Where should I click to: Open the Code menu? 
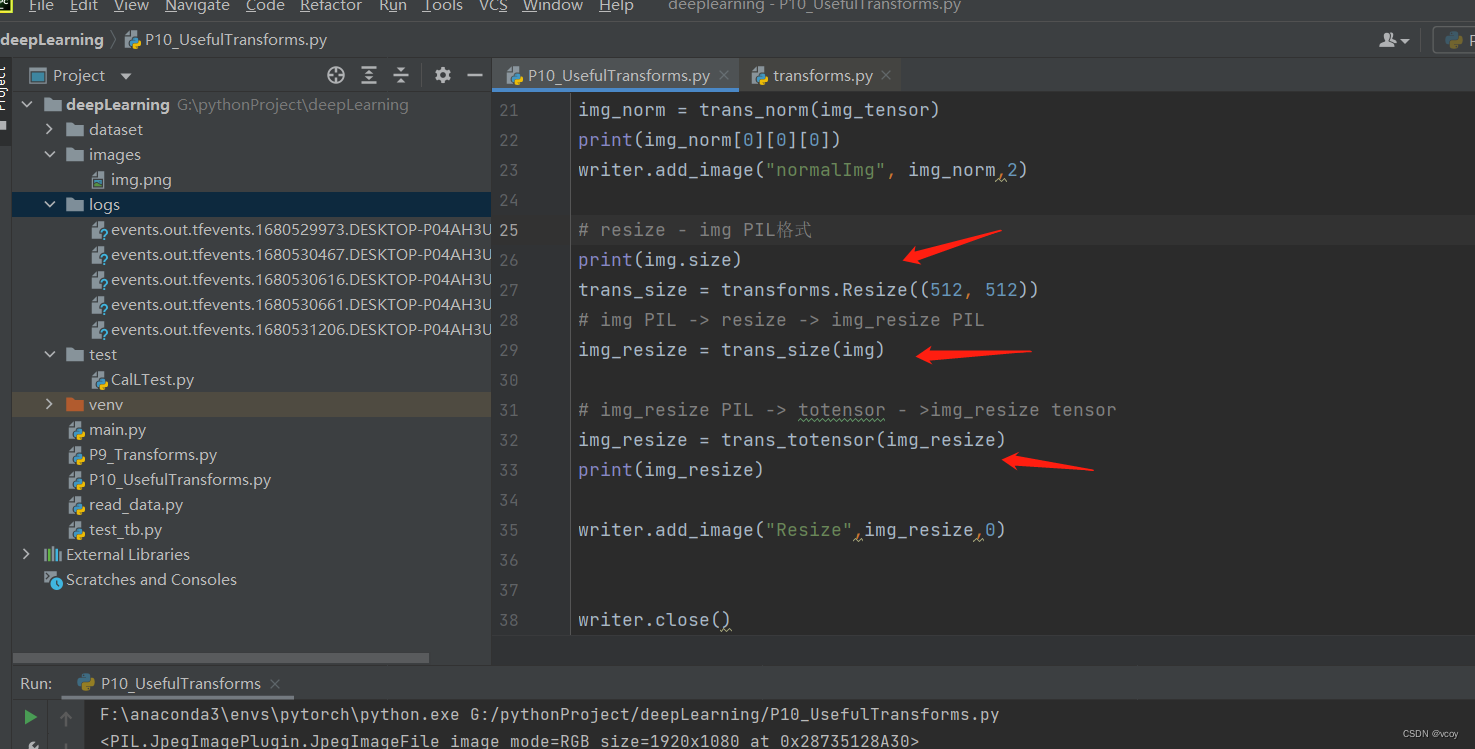point(265,6)
